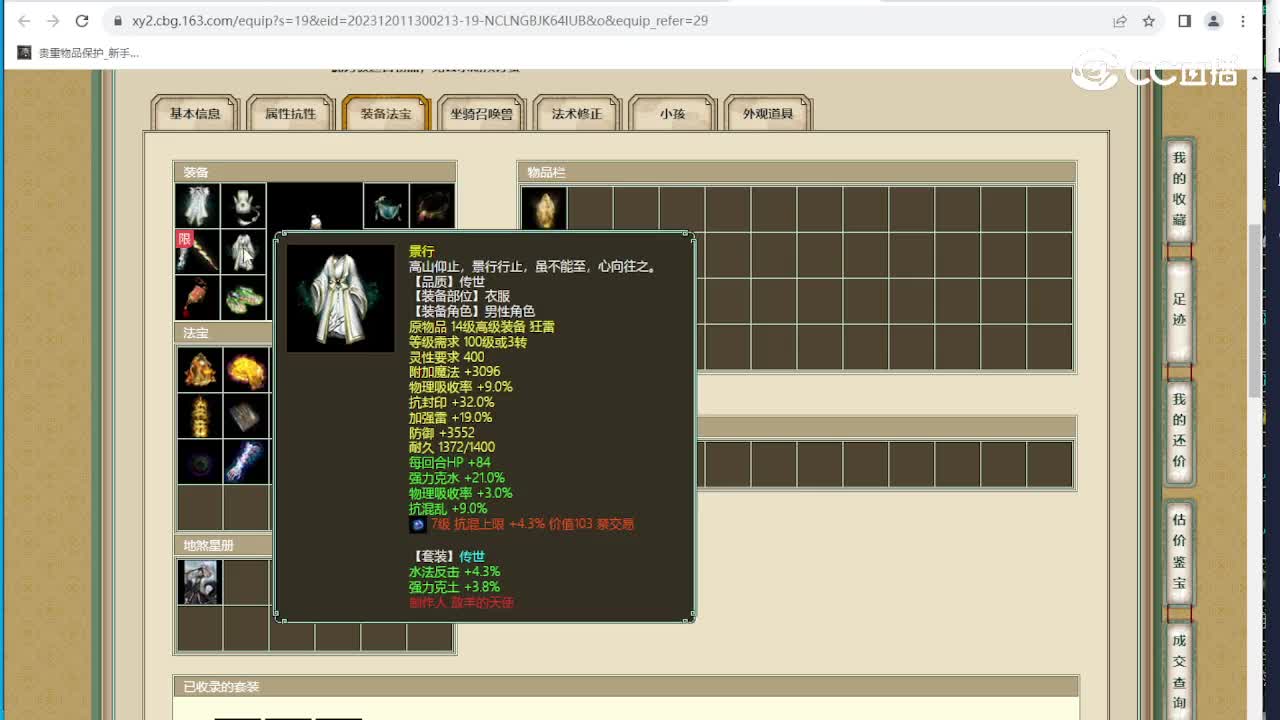Bookmark this page with the star icon
1280x720 pixels.
(1149, 21)
